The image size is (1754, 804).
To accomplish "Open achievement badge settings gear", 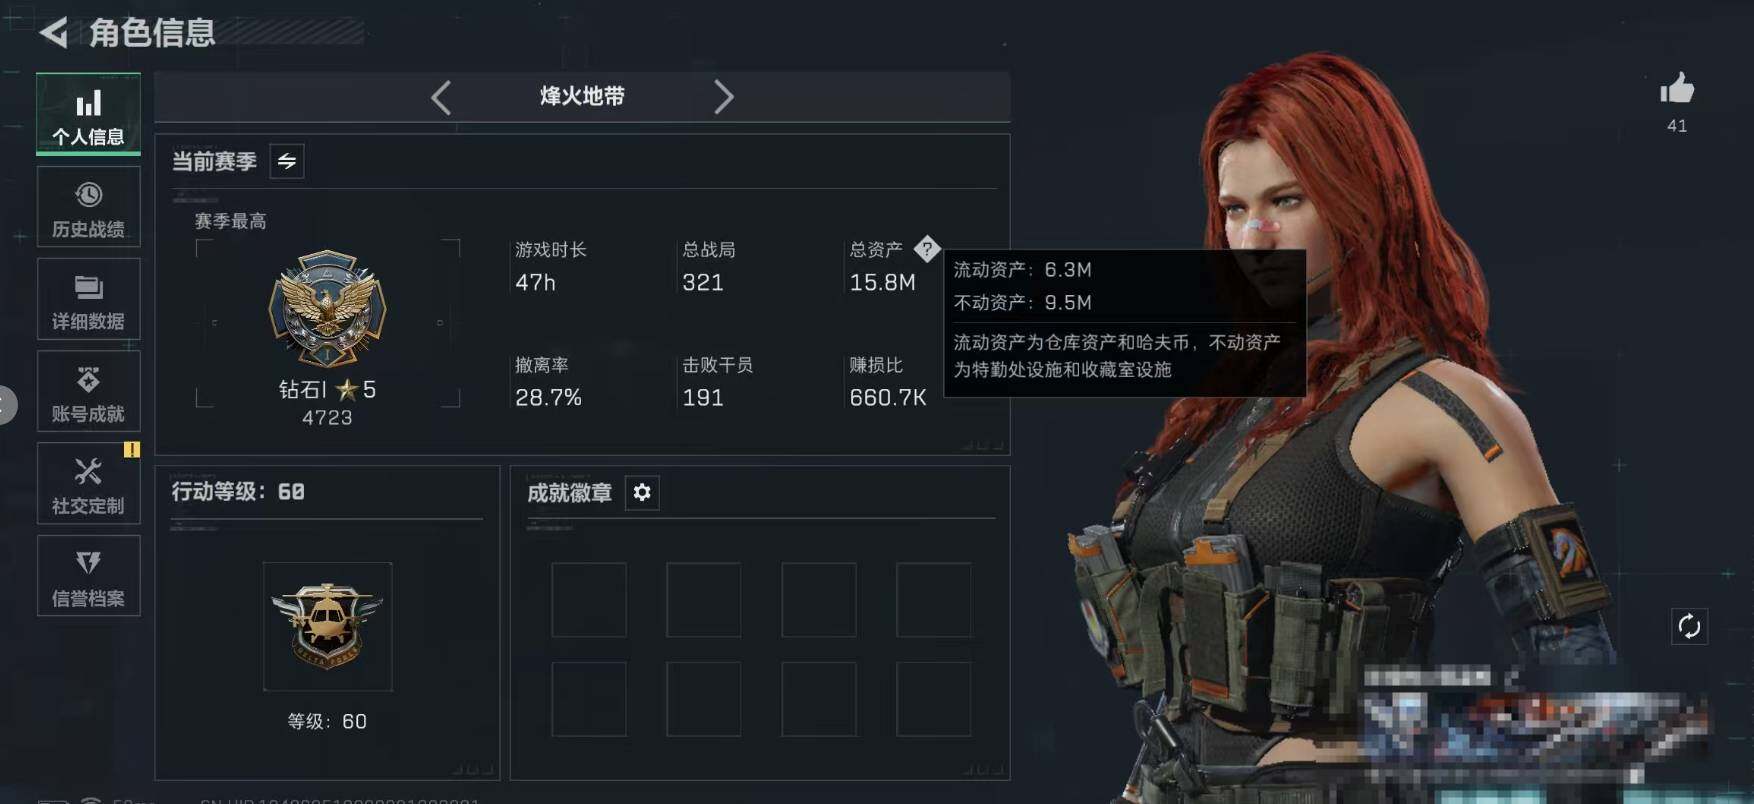I will [642, 492].
